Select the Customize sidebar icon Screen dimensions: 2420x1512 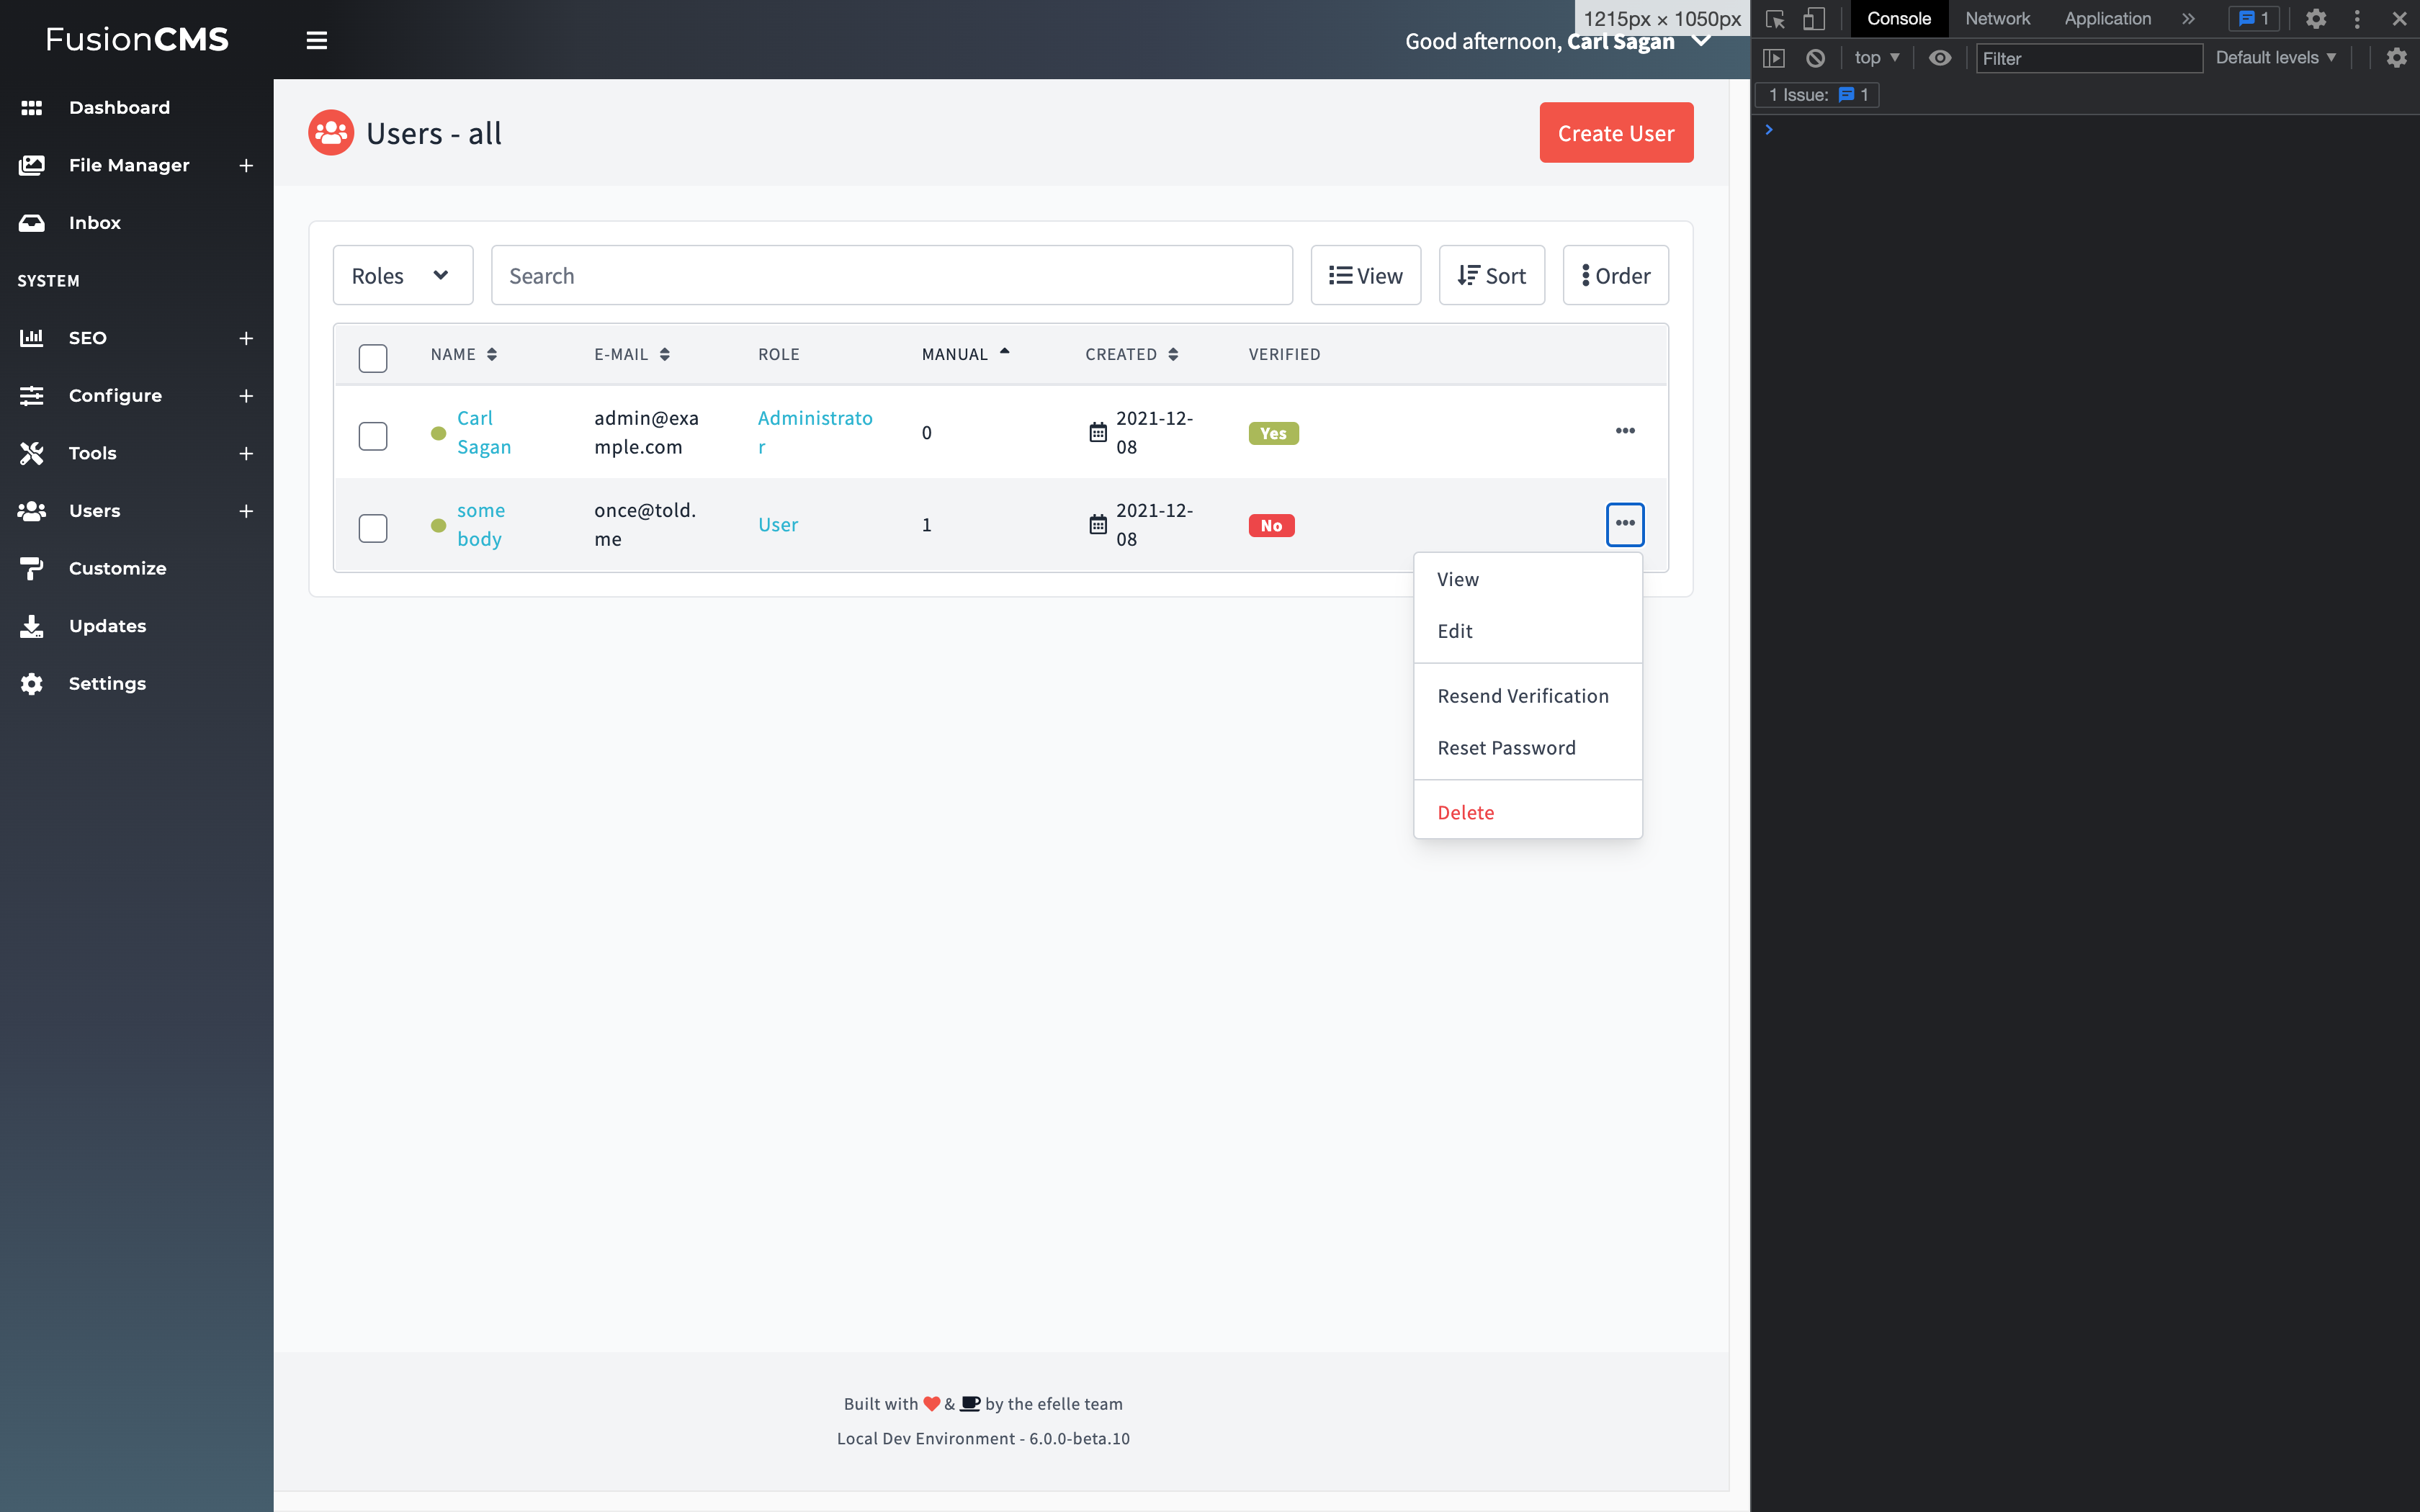tap(31, 568)
